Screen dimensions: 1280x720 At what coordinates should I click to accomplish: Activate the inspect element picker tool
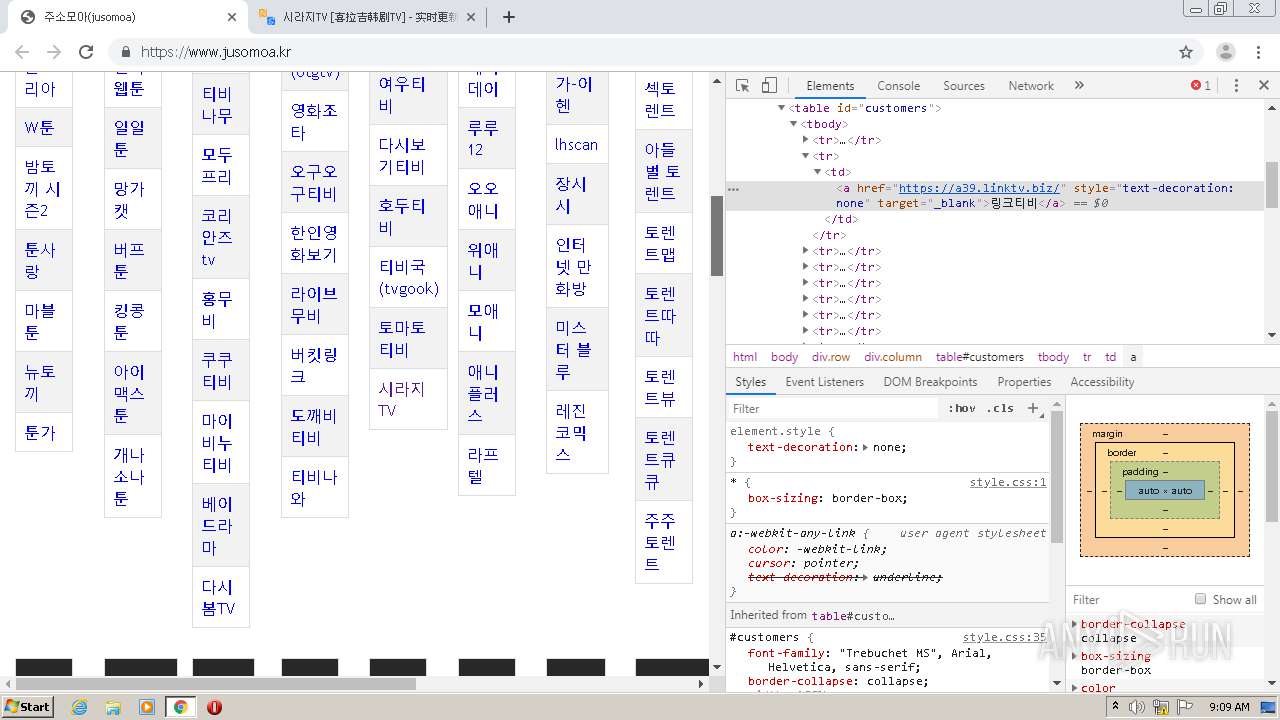coord(742,86)
